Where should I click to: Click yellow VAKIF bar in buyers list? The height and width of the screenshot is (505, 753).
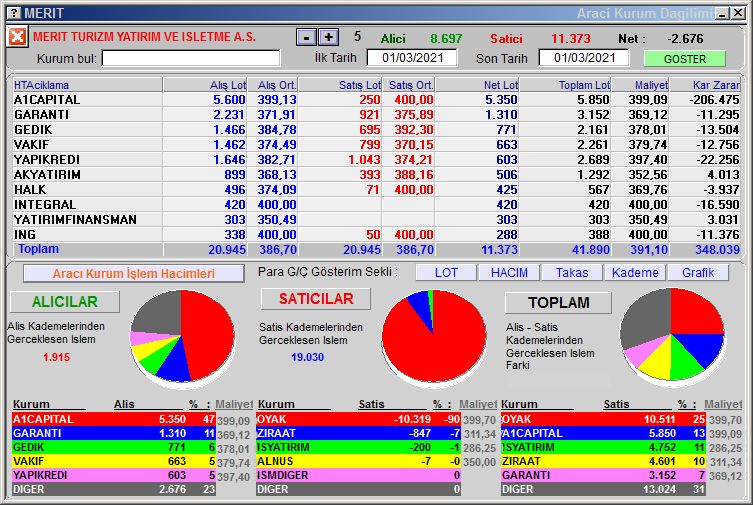pos(114,461)
